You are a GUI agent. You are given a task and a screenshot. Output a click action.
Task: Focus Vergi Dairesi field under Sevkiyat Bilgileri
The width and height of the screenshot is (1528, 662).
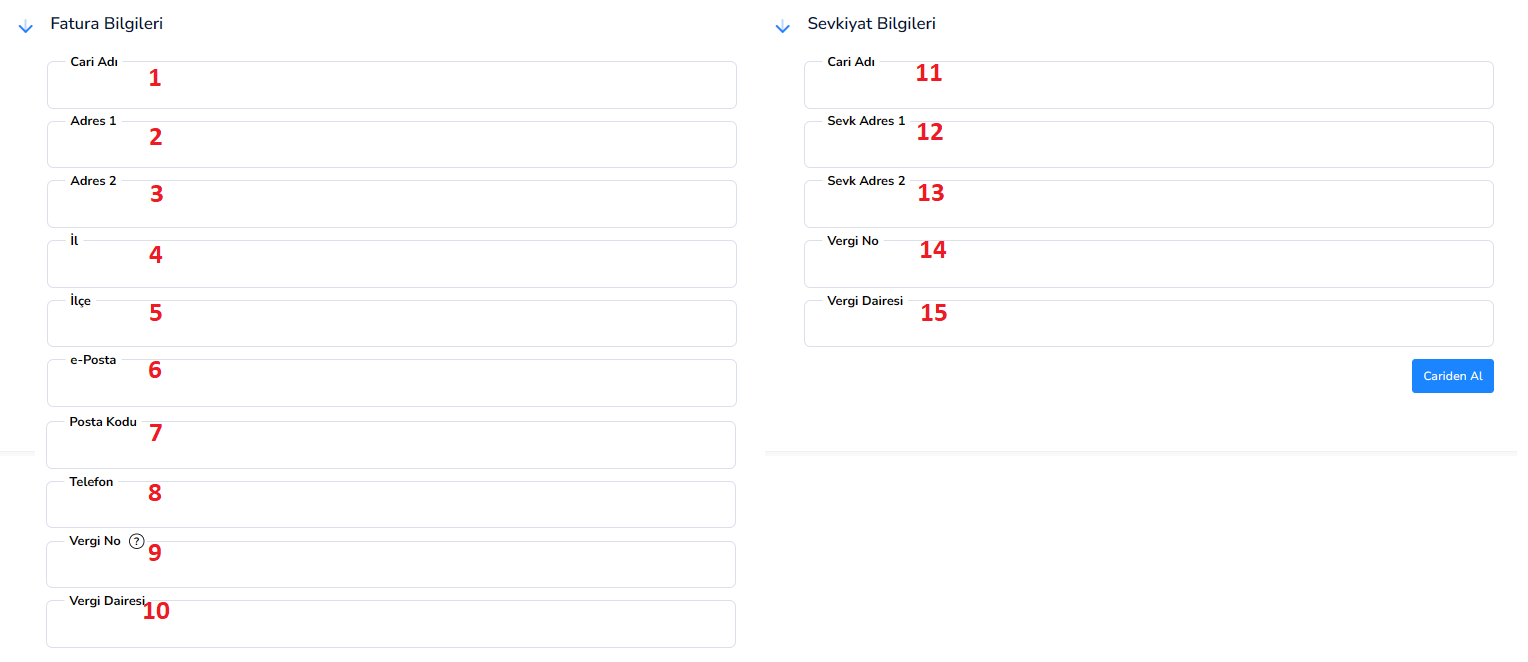(x=1149, y=324)
